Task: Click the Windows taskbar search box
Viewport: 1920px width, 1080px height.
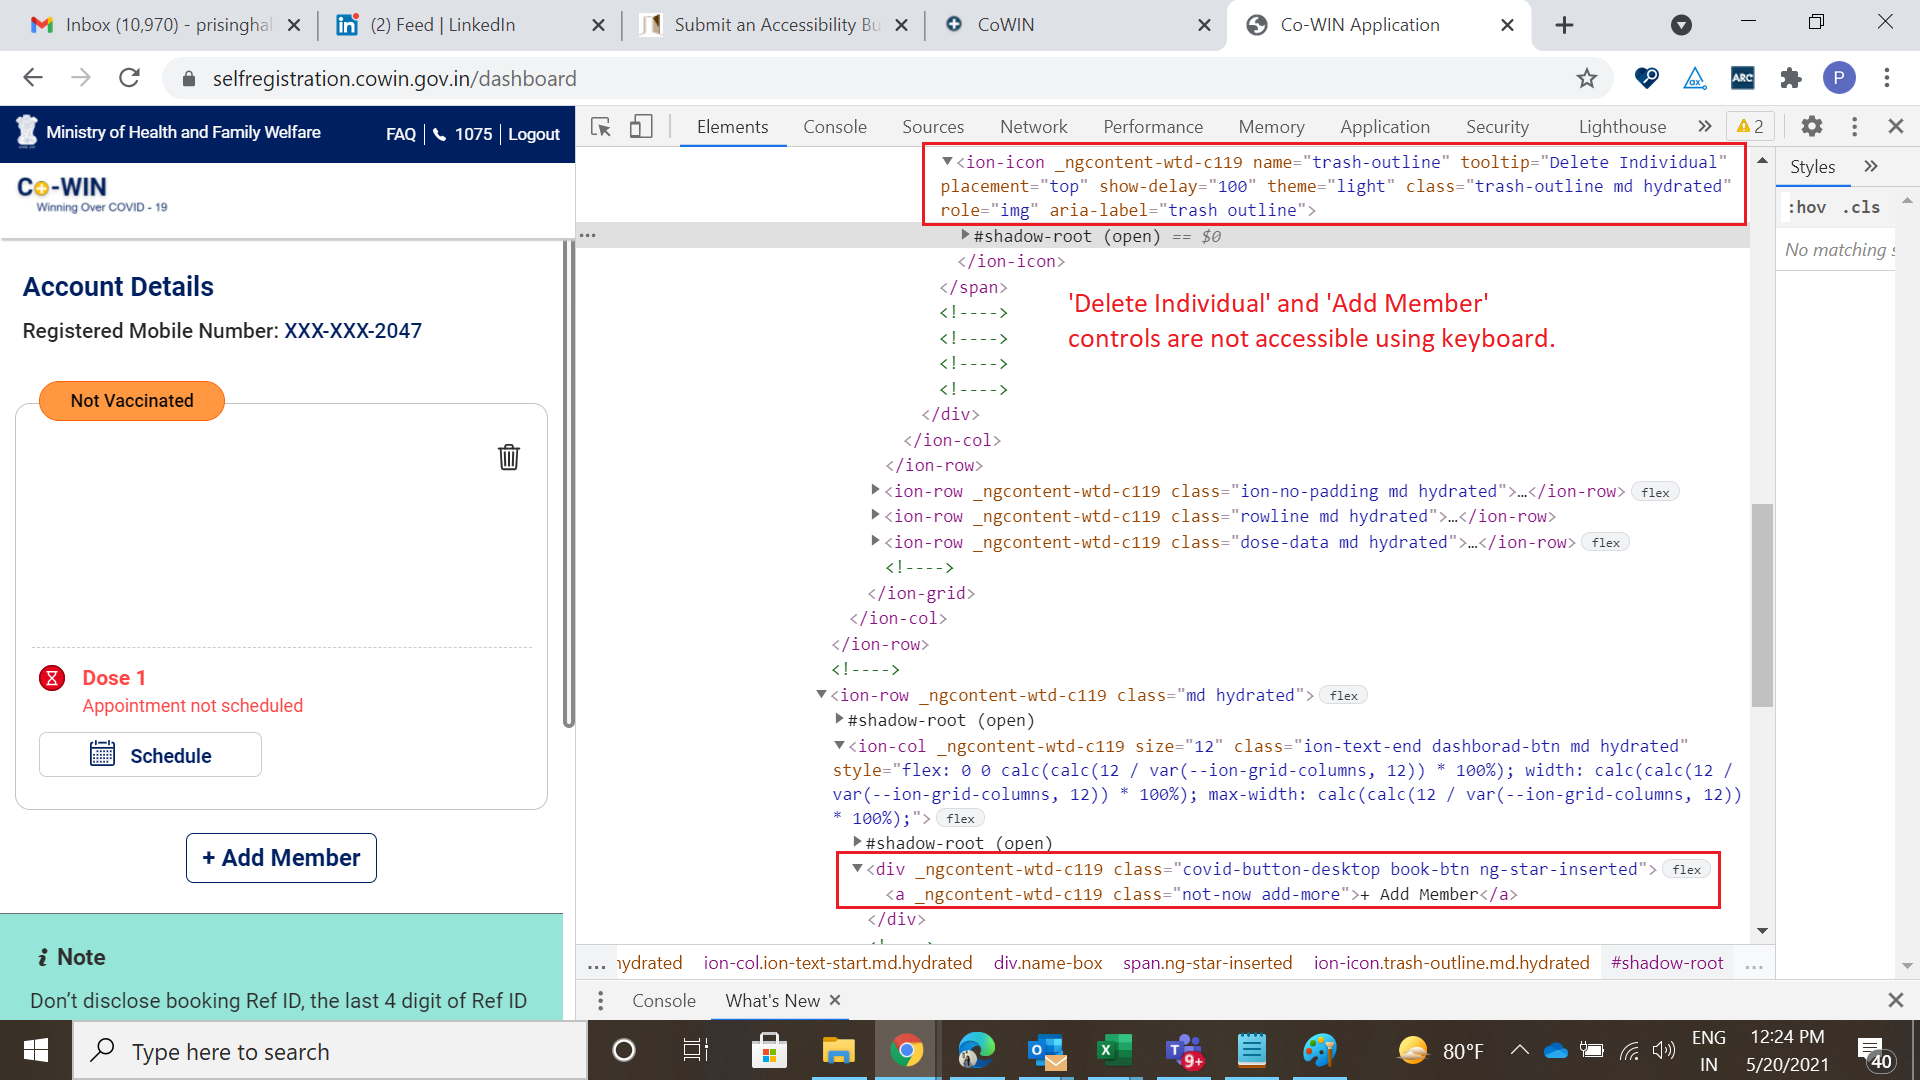Action: click(330, 1051)
